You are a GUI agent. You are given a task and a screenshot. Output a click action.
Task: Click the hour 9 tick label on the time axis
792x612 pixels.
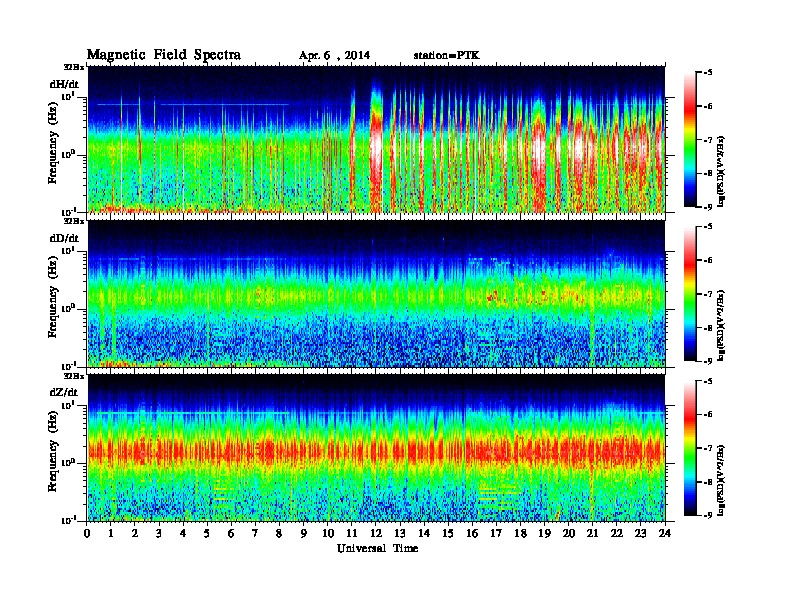point(303,534)
